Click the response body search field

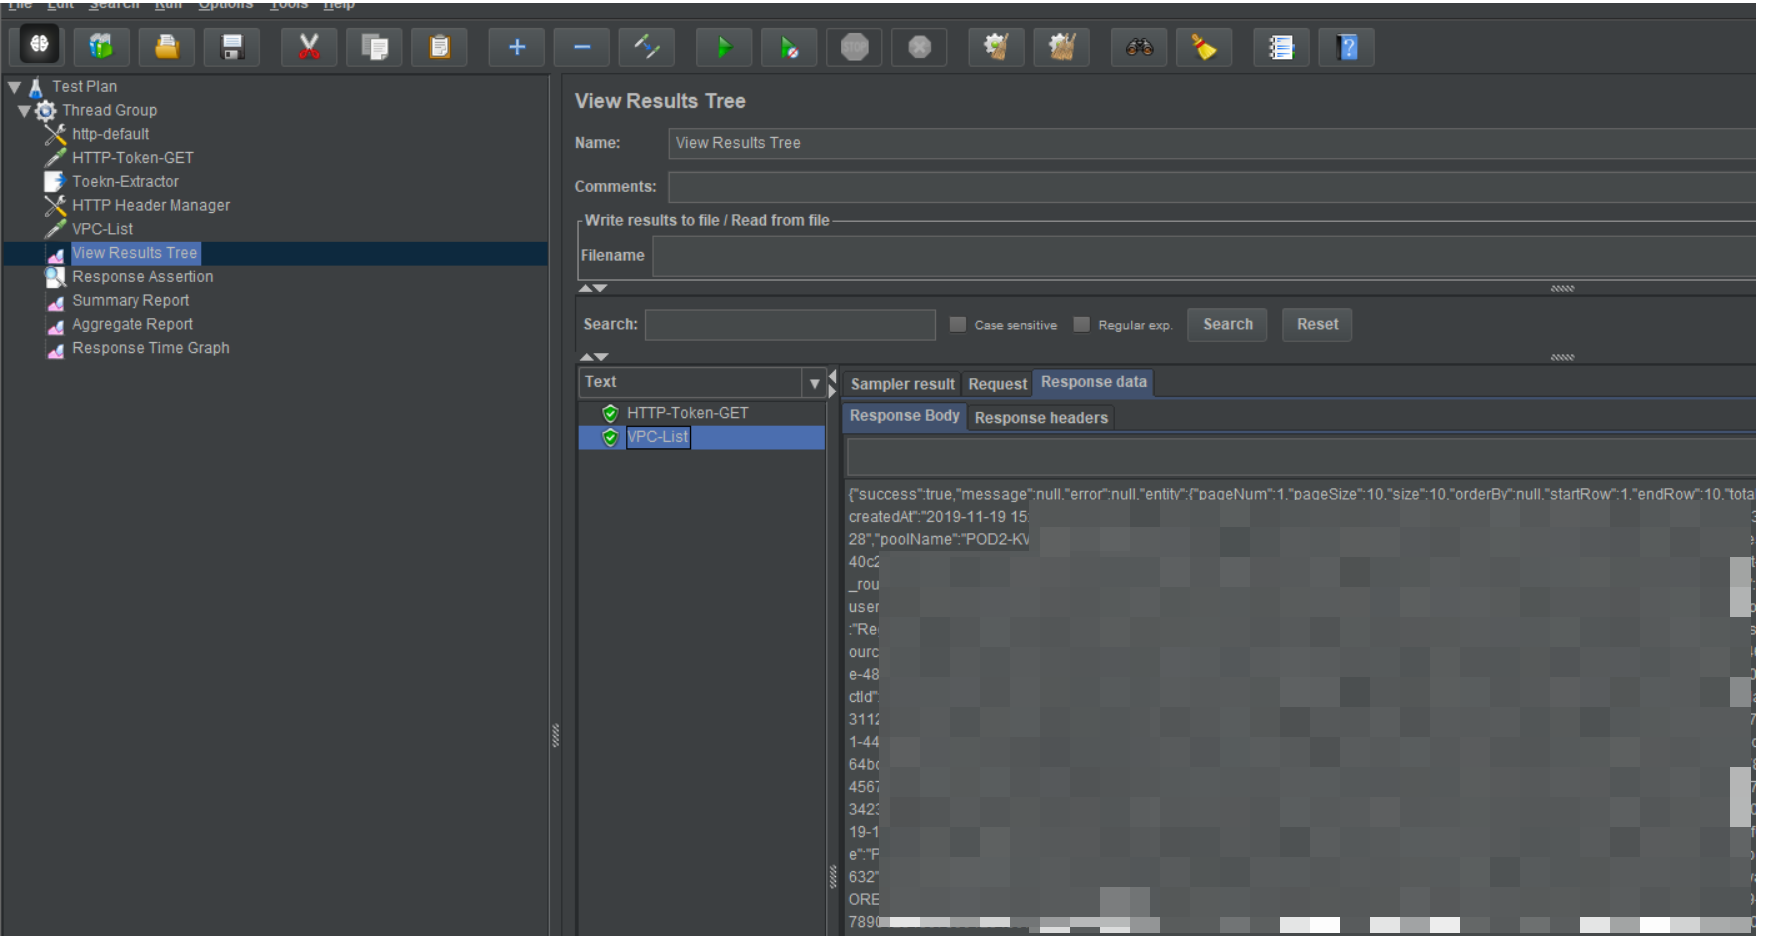[x=1300, y=457]
